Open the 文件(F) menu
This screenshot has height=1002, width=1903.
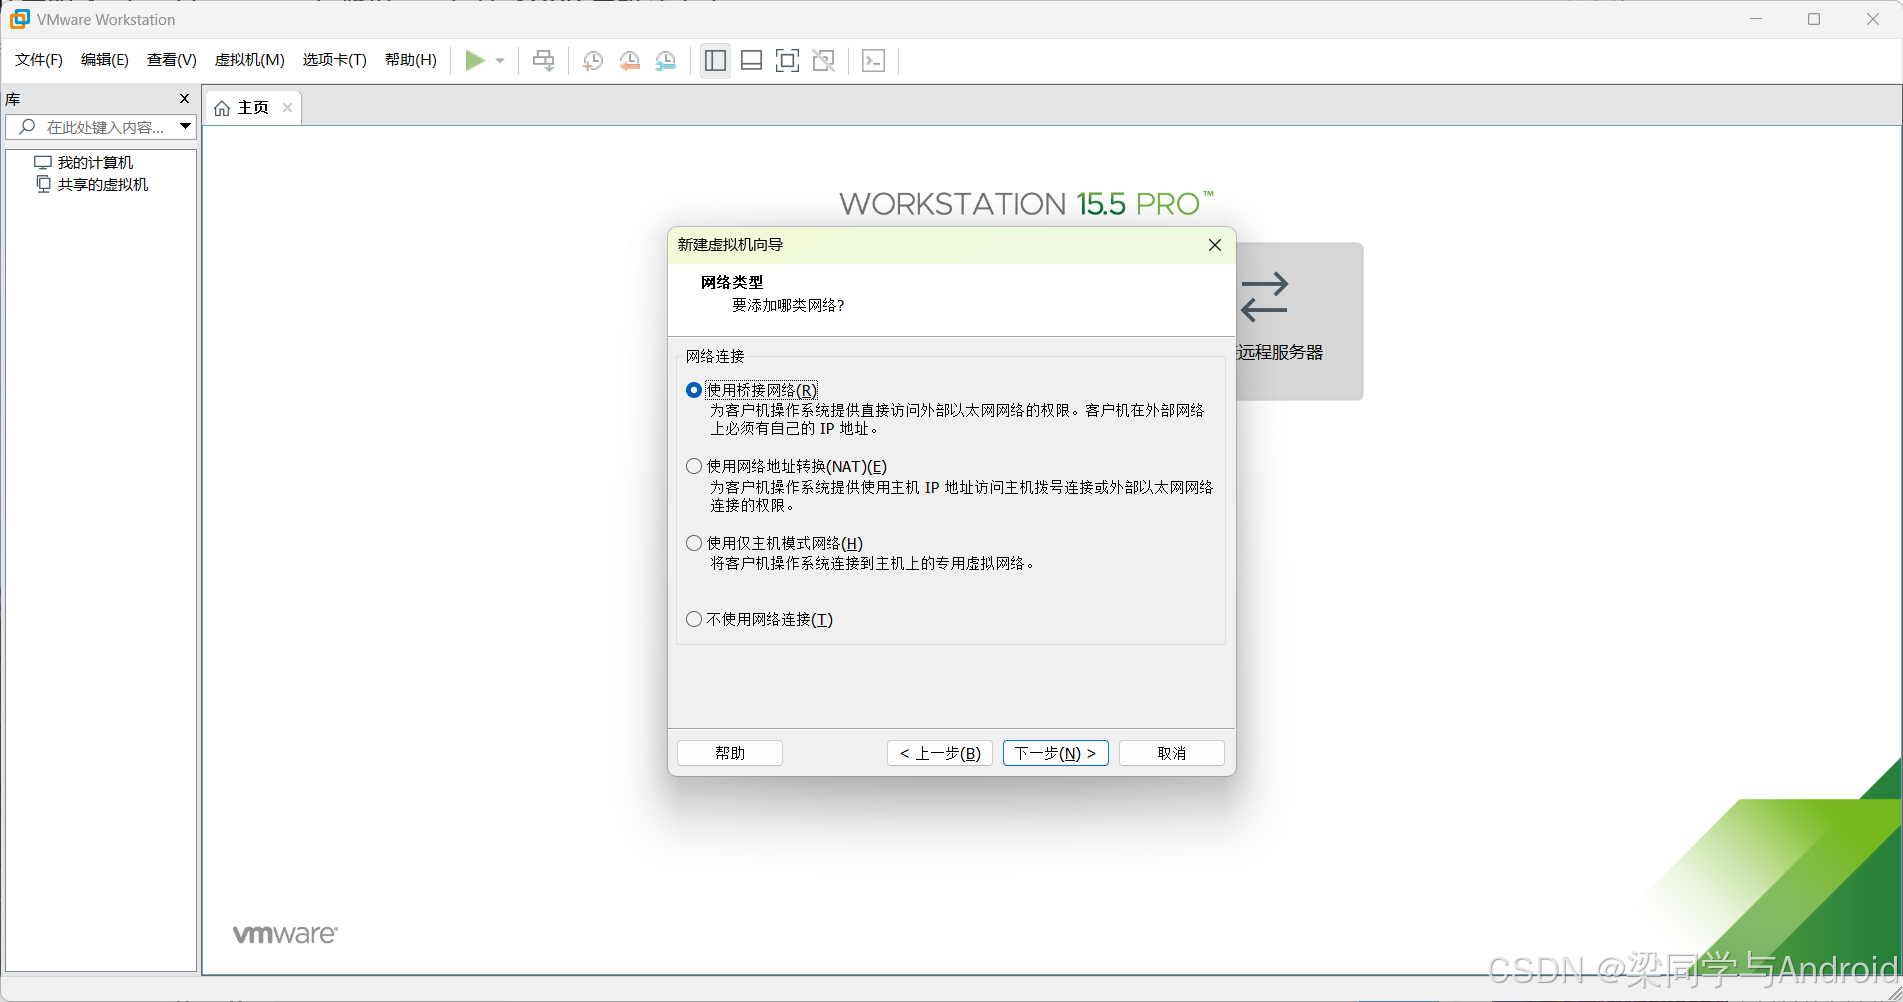[x=39, y=60]
